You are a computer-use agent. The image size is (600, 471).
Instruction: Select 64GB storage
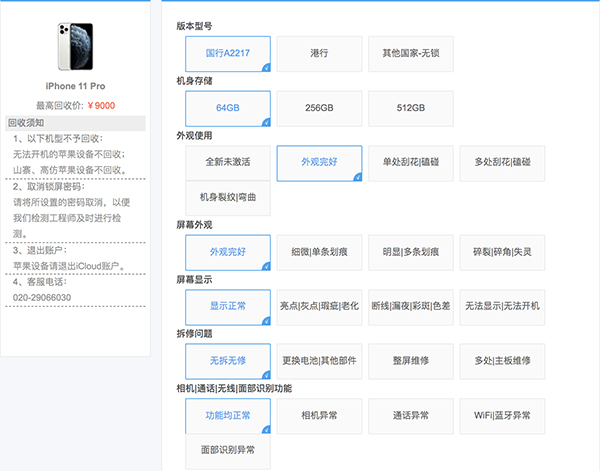228,109
